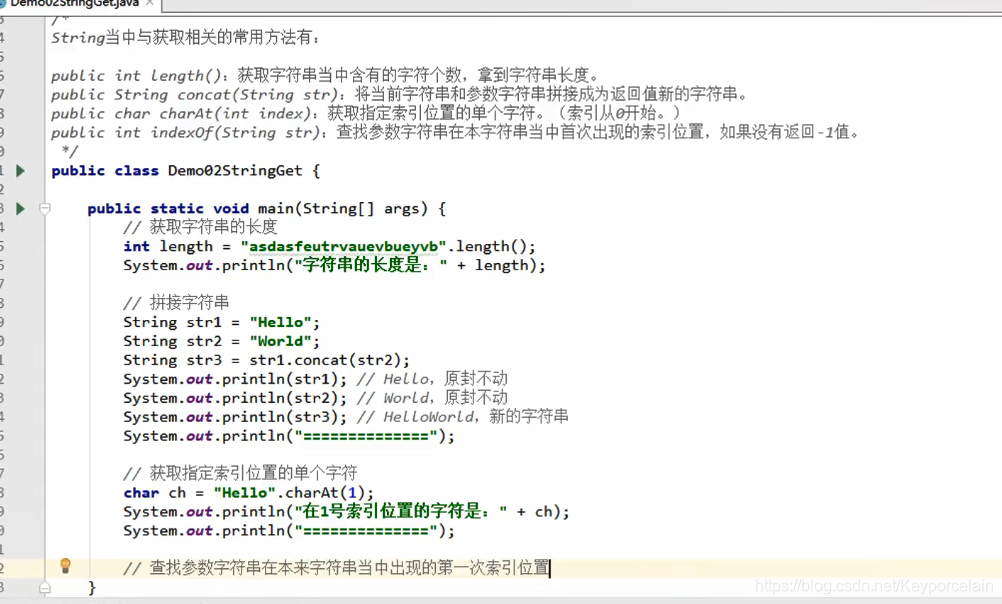This screenshot has height=604, width=1002.
Task: Click closing brace of main method
Action: pos(92,587)
